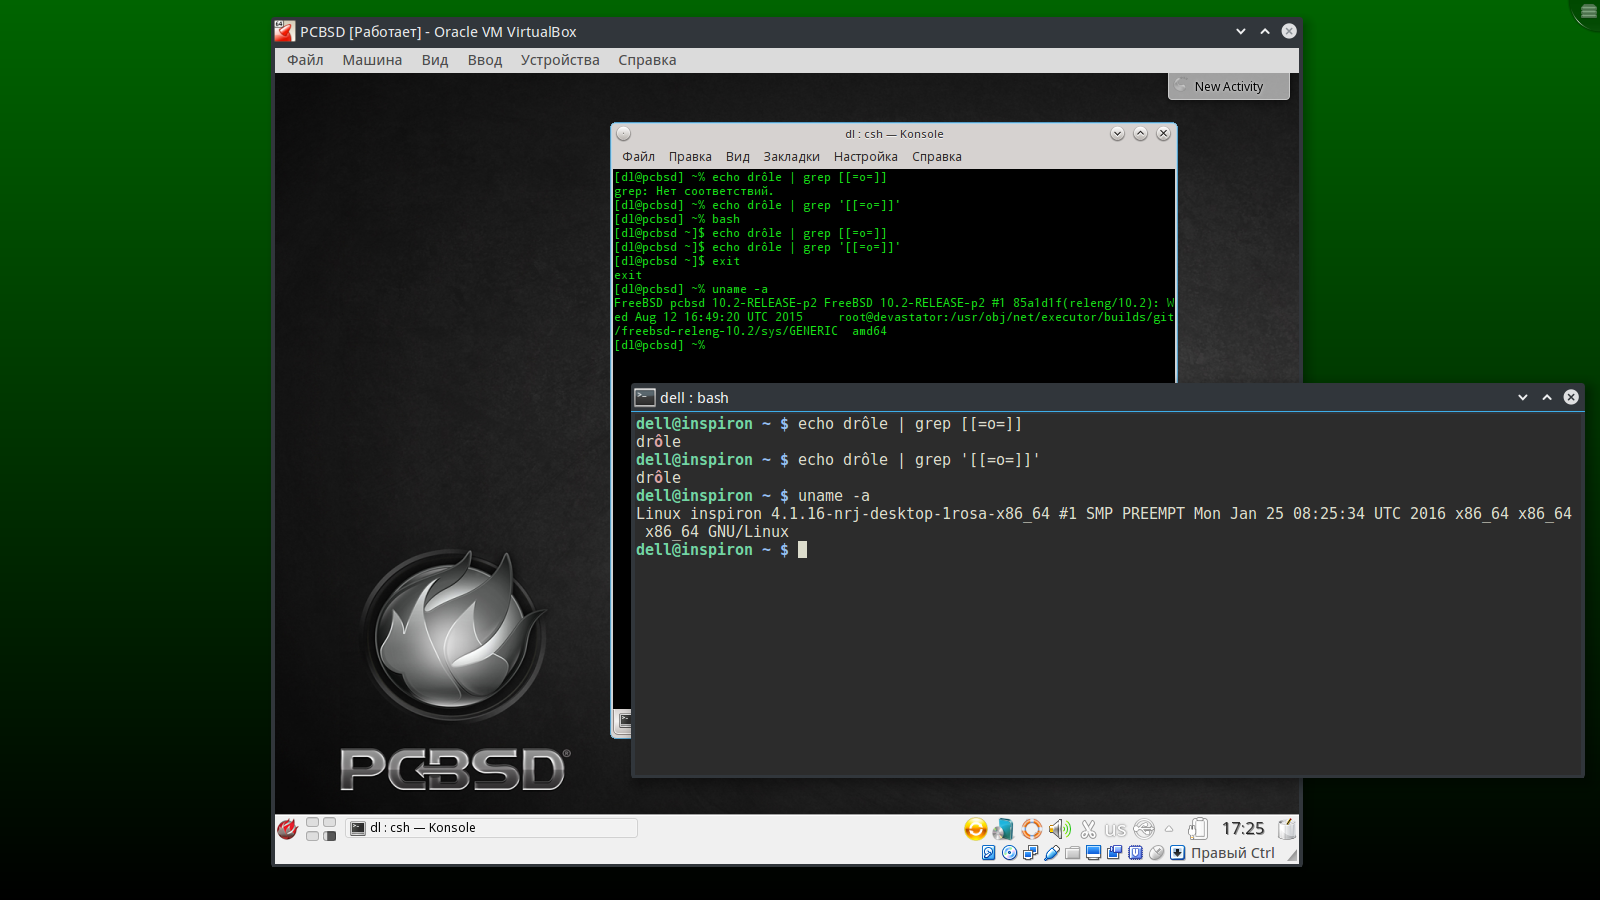This screenshot has height=900, width=1600.
Task: Expand hidden system tray icons arrow
Action: pyautogui.click(x=1168, y=829)
